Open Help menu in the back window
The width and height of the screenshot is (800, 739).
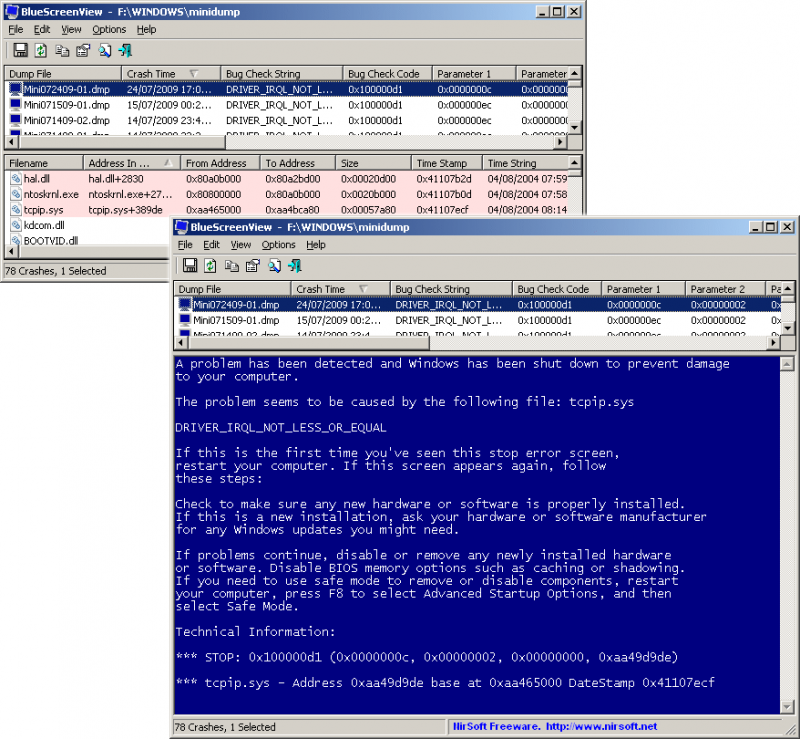(x=146, y=29)
